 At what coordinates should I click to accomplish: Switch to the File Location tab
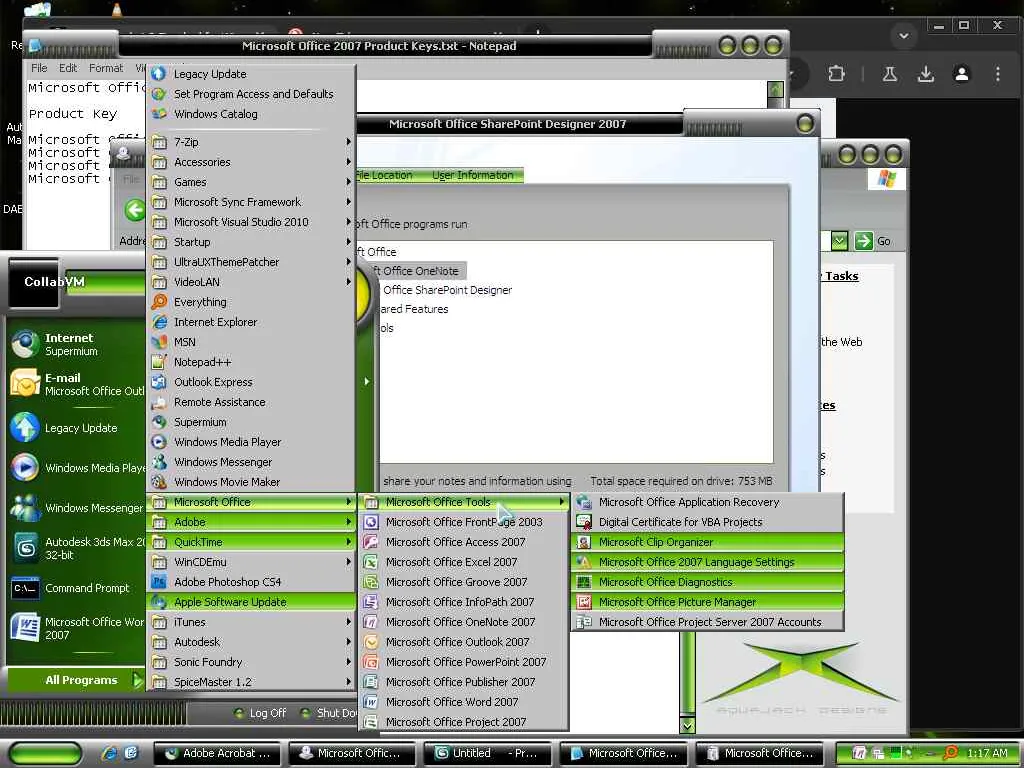pos(385,175)
